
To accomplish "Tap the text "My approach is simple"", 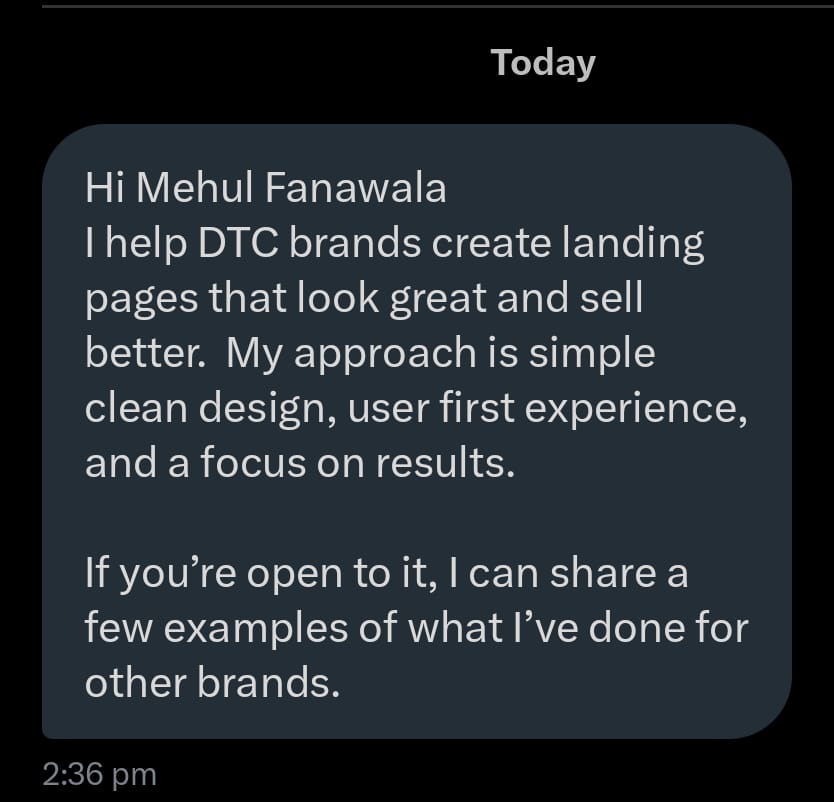I will (440, 353).
